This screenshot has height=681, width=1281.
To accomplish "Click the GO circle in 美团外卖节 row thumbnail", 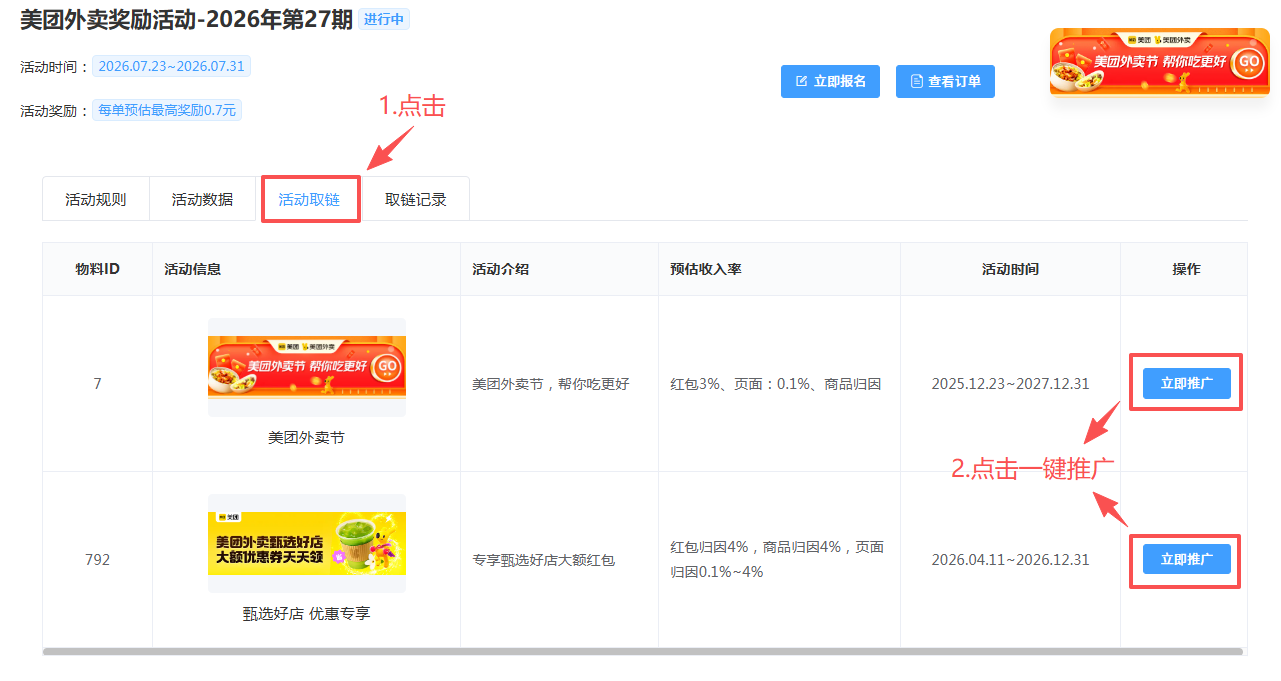I will [387, 367].
